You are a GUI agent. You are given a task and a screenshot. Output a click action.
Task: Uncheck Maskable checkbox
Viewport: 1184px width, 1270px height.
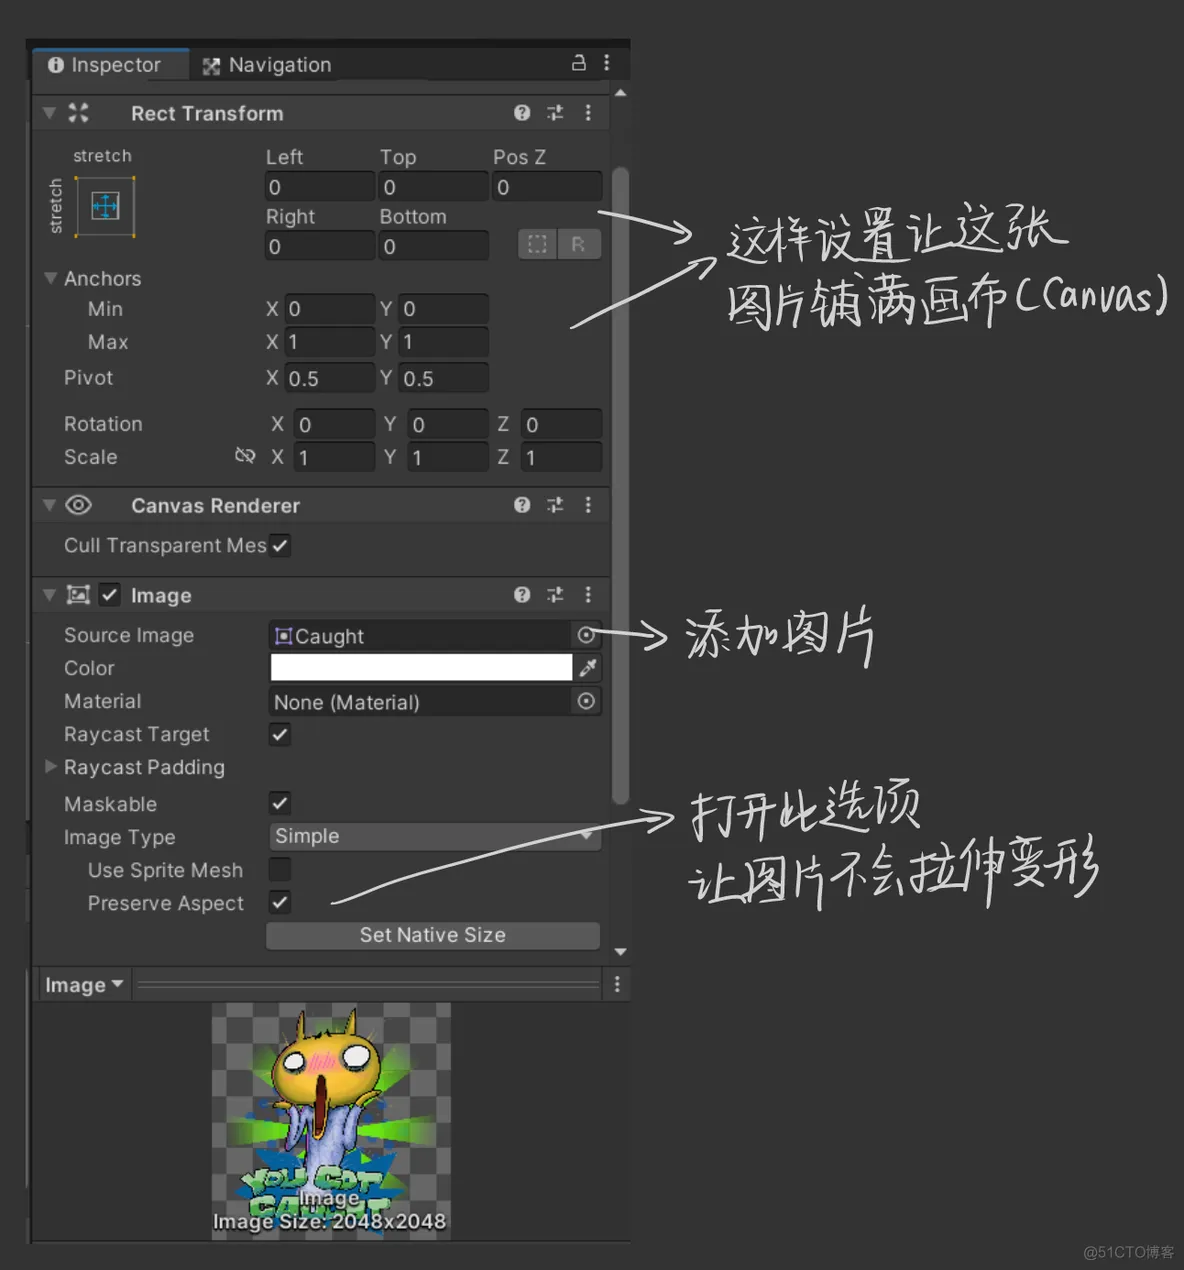click(280, 803)
